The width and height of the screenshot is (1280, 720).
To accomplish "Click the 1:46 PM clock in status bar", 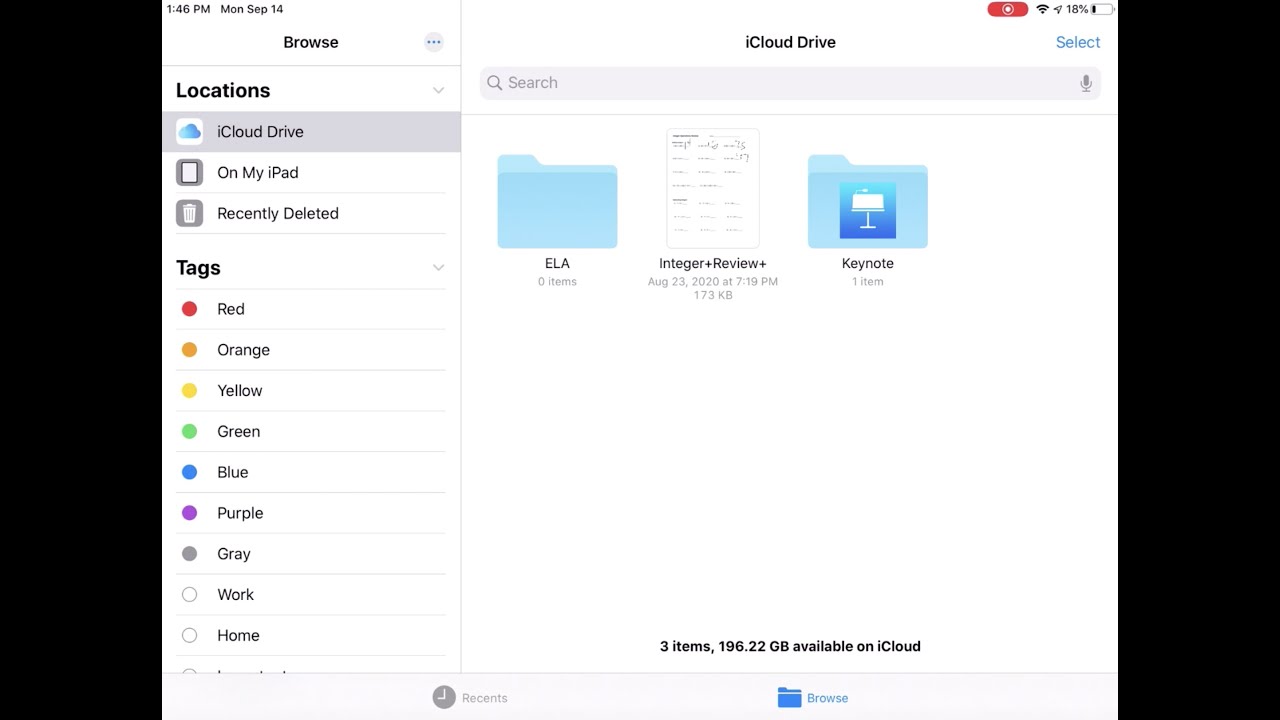I will [x=188, y=9].
